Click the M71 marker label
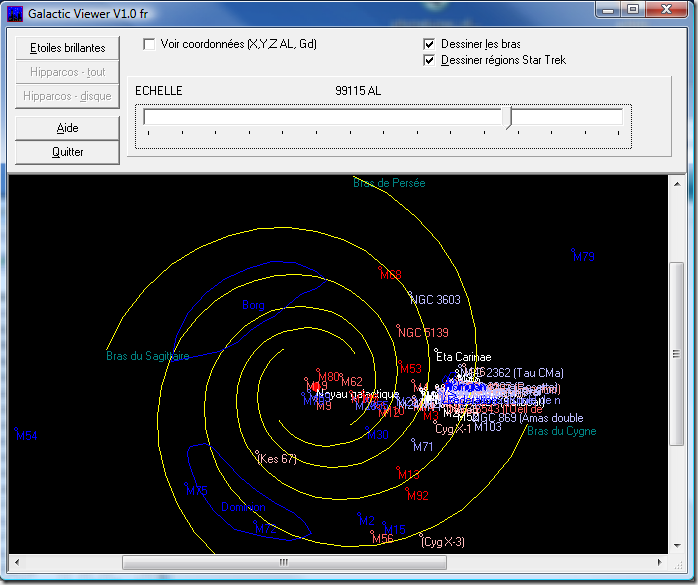The height and width of the screenshot is (585, 698). coord(423,446)
